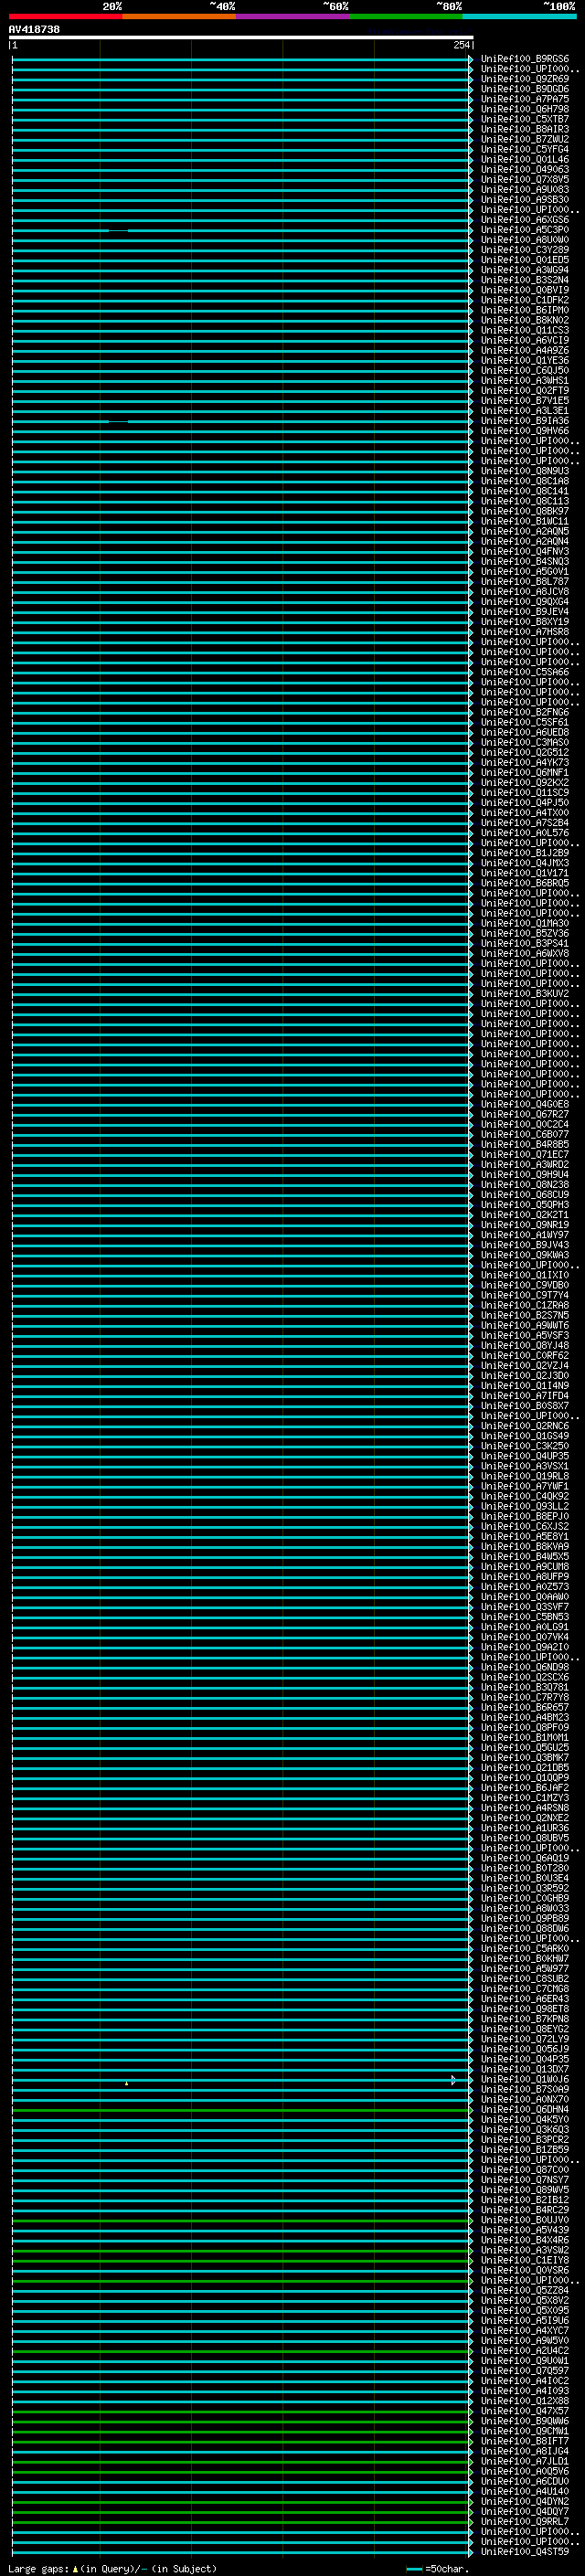Open hit UniRef100_C5XTB7
Image resolution: width=585 pixels, height=2576 pixels.
click(524, 119)
